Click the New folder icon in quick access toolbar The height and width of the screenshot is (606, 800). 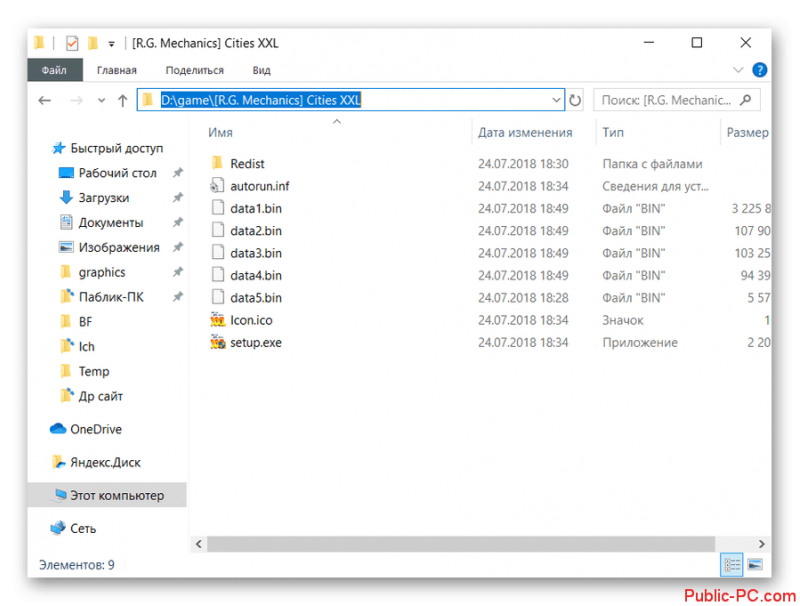click(x=93, y=43)
